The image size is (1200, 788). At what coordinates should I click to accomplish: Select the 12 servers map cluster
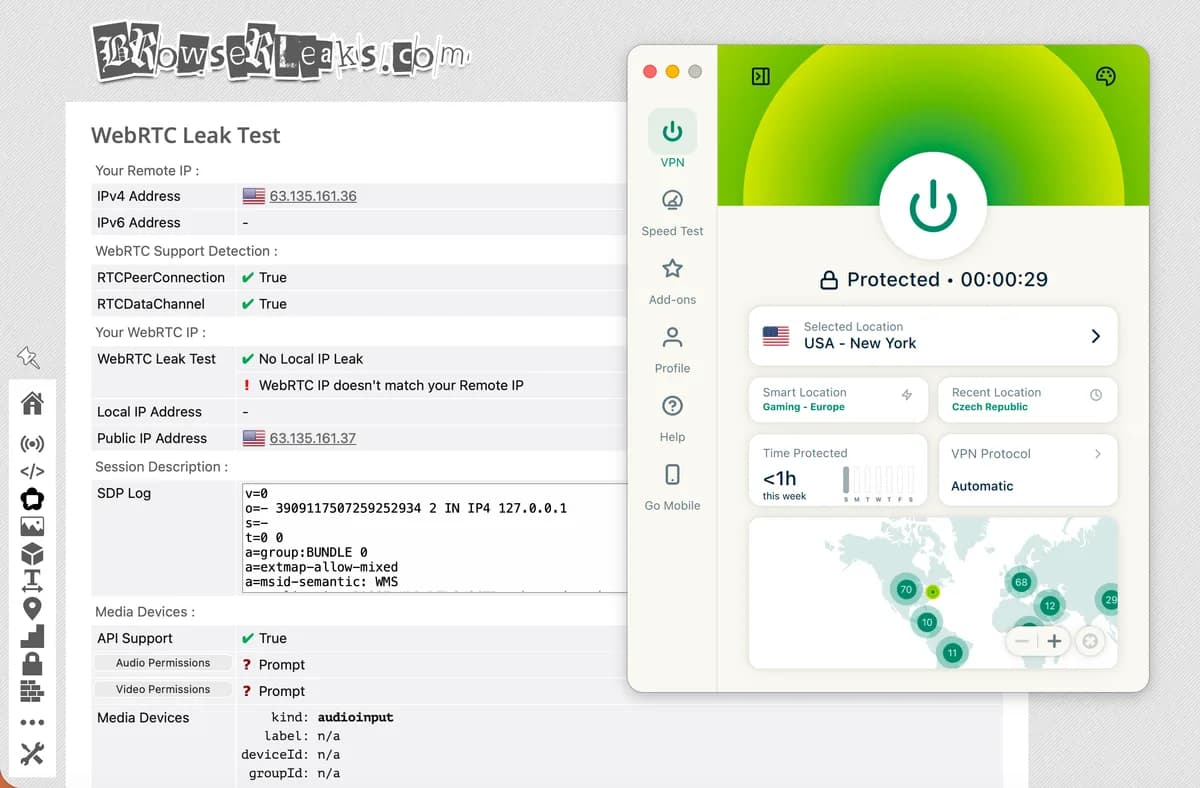click(x=1049, y=605)
